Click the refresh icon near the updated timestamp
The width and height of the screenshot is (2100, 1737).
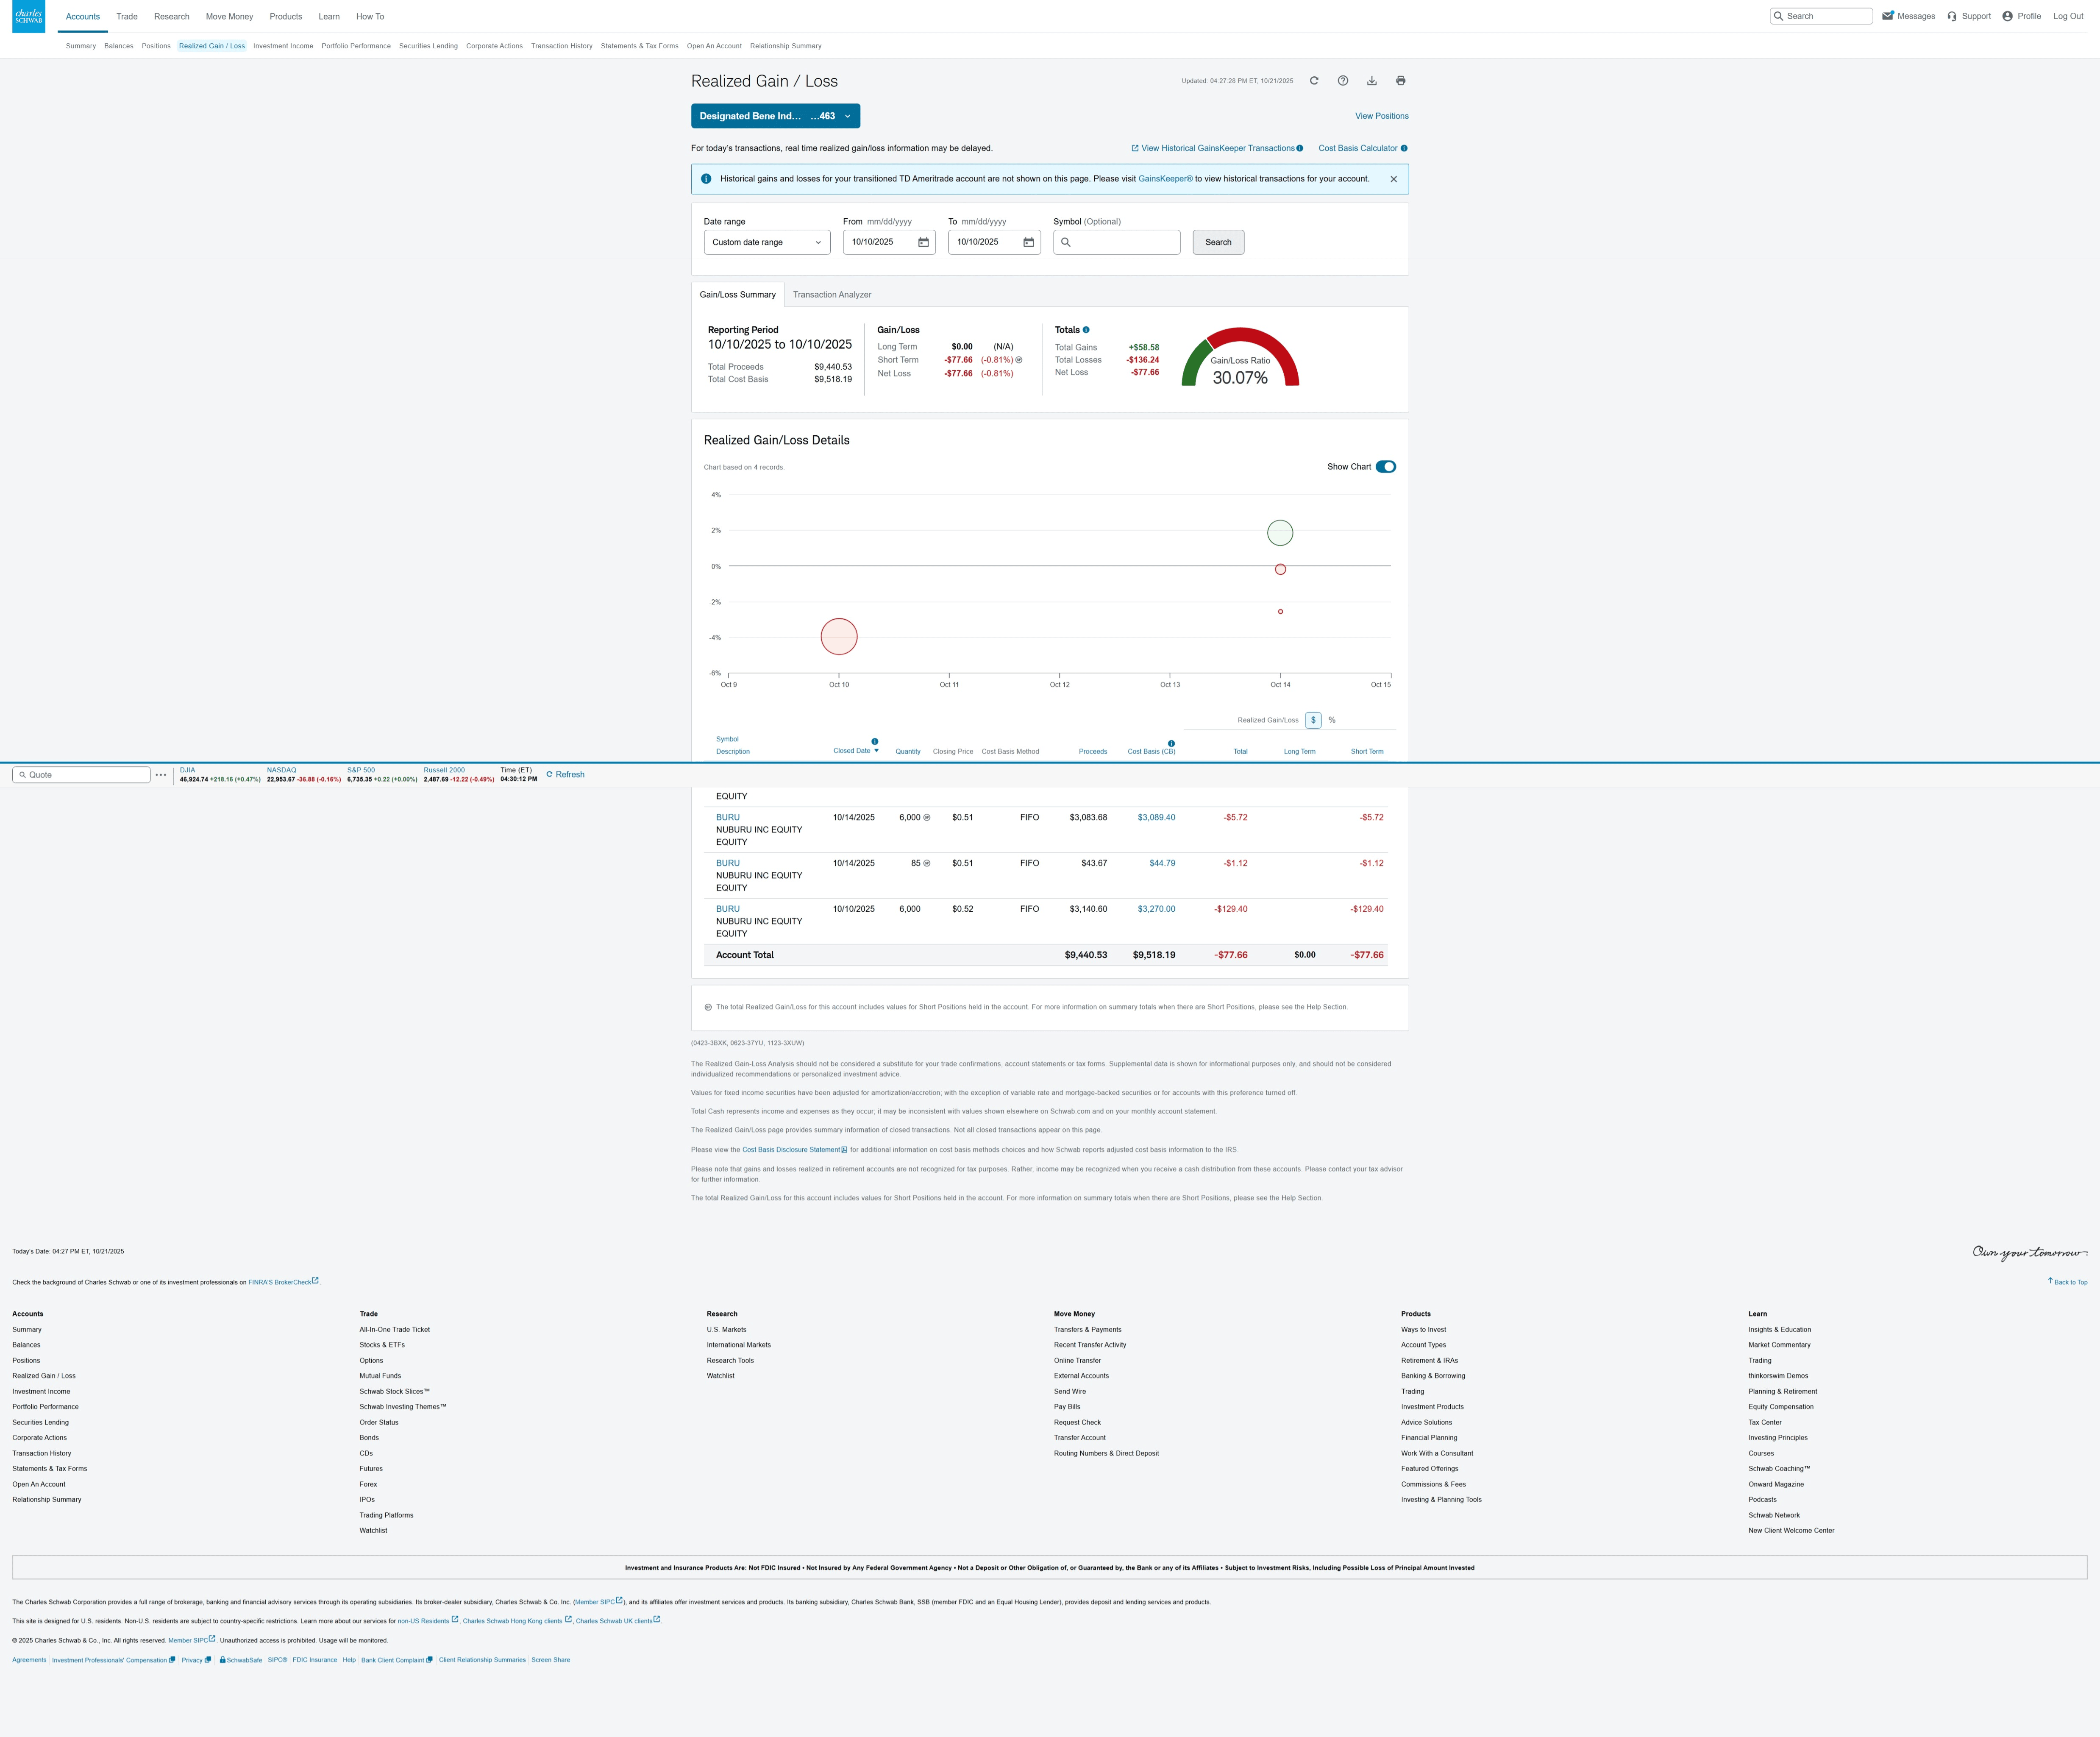coord(1314,81)
